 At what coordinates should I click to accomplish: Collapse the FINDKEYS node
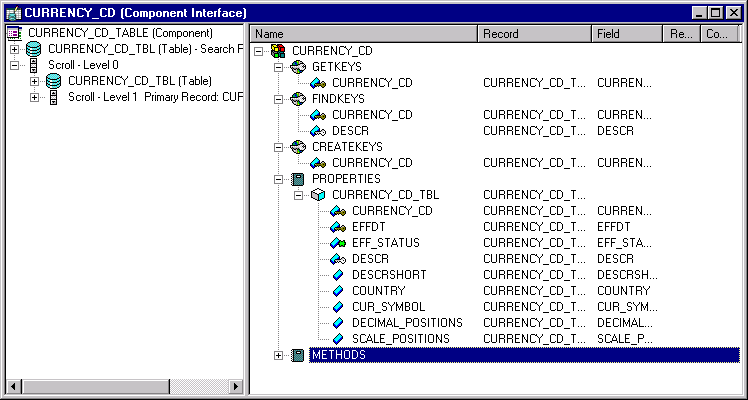[278, 99]
